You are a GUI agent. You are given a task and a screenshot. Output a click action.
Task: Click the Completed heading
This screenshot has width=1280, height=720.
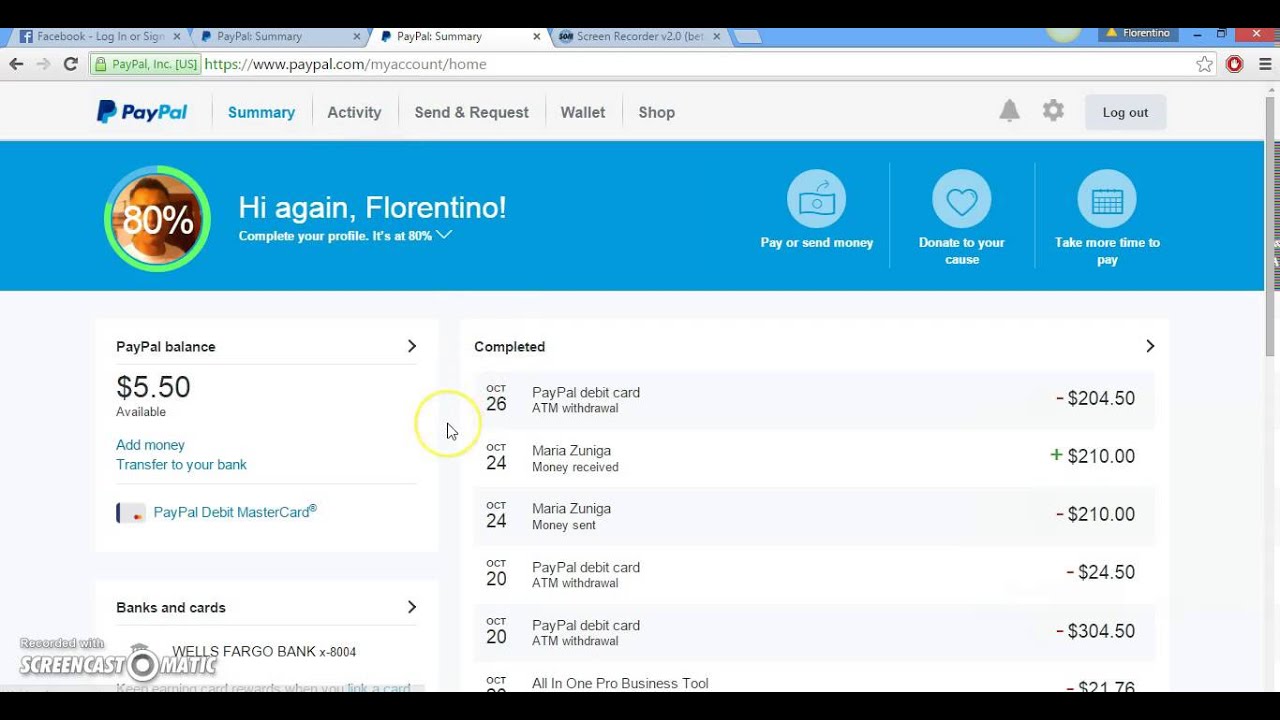(x=509, y=347)
